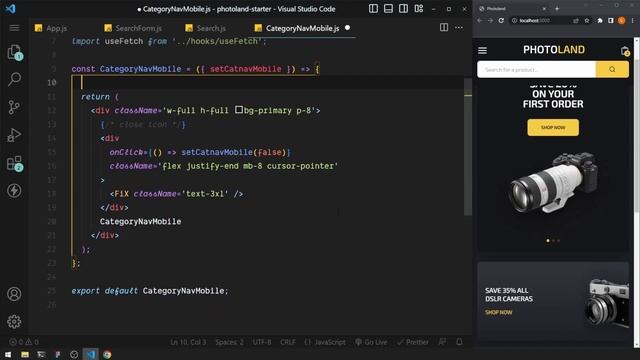Select the CategoryNavMobile.js tab
Viewport: 640px width, 360px height.
[302, 28]
